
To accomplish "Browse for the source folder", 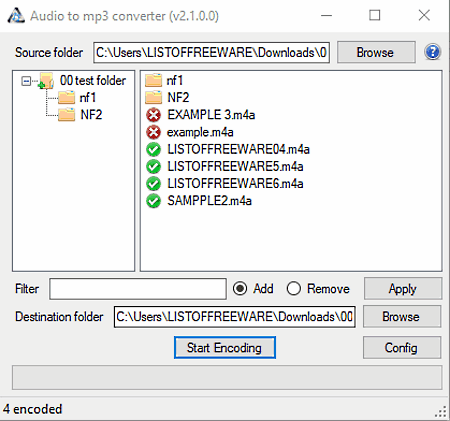I will [x=376, y=52].
